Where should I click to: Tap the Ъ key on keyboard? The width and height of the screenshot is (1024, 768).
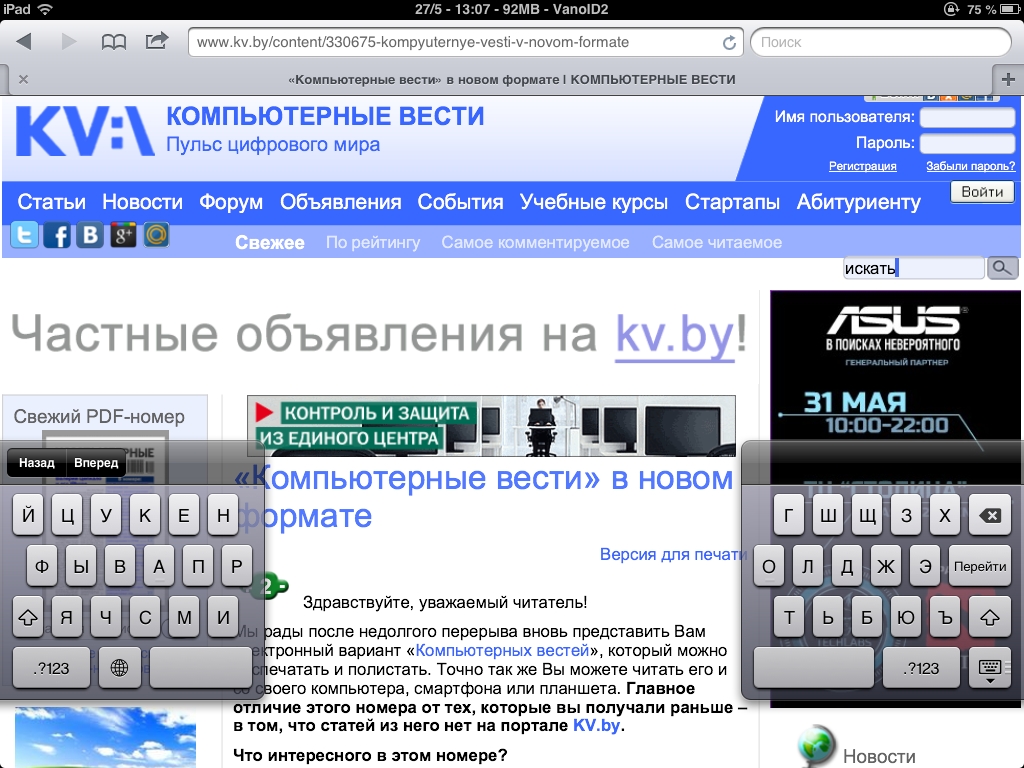click(x=945, y=617)
